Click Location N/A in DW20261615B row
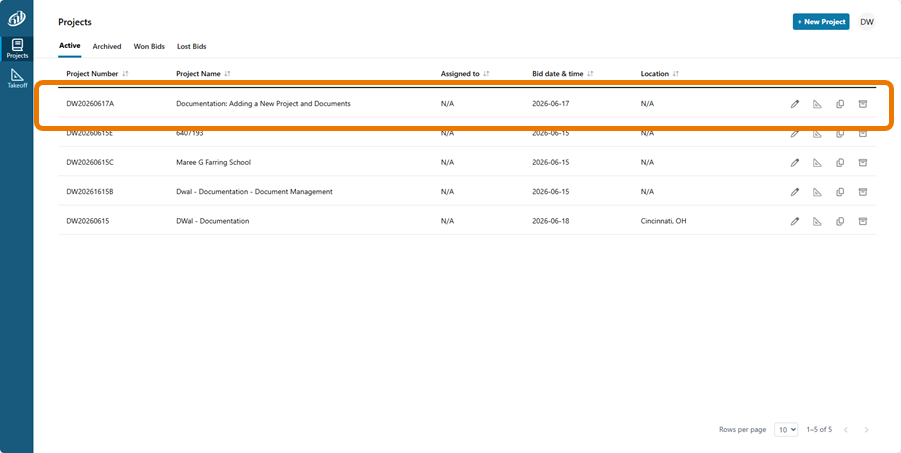 coord(647,191)
